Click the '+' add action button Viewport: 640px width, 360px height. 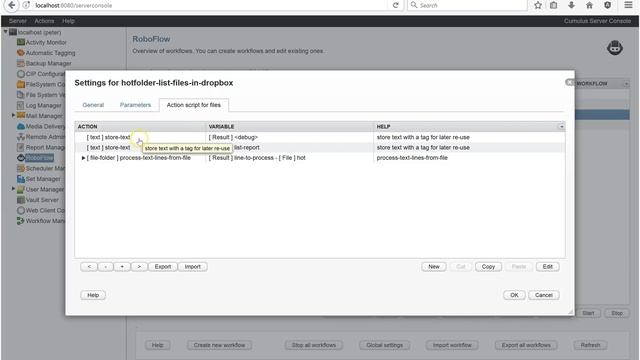click(122, 267)
